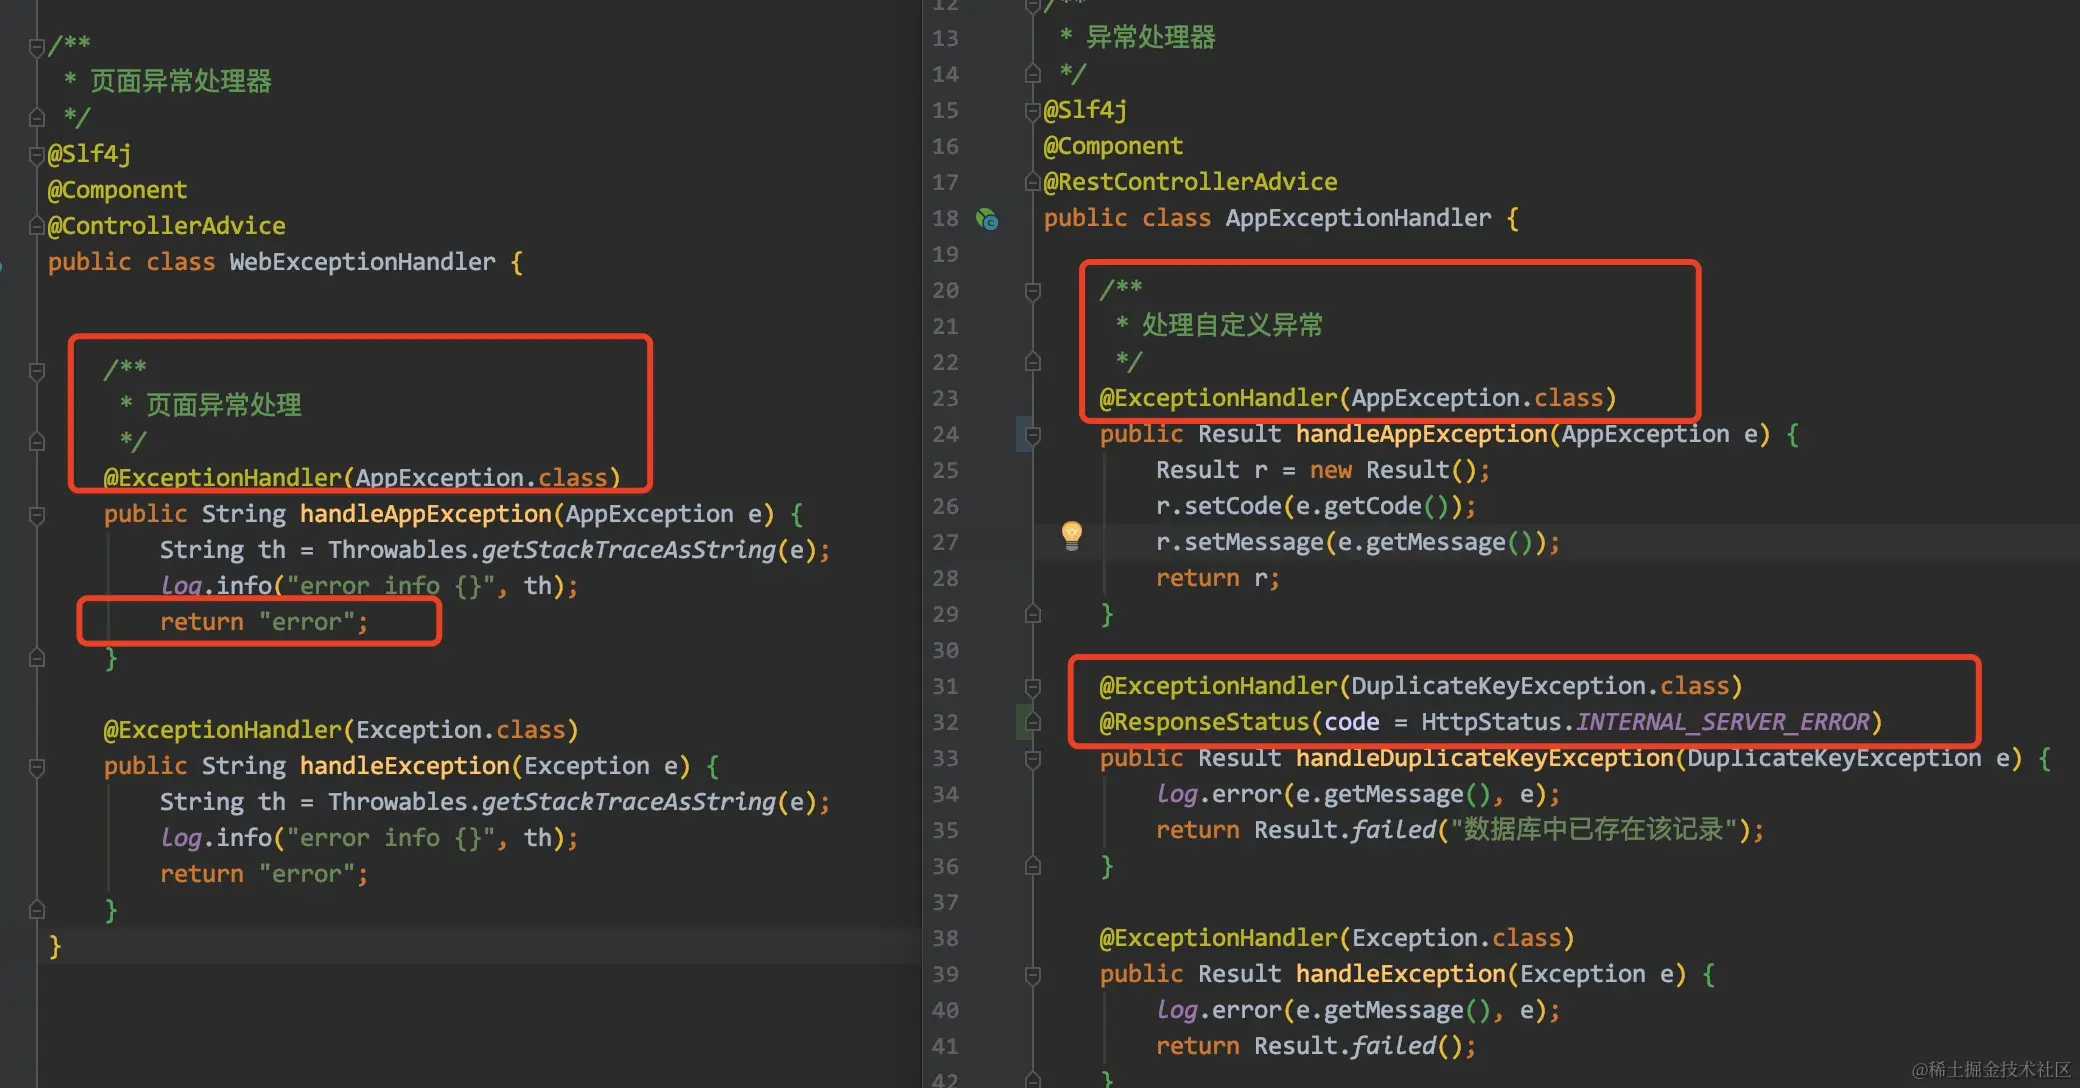Viewport: 2080px width, 1088px height.
Task: Click the @RestControllerAdvice annotation
Action: [x=1190, y=182]
